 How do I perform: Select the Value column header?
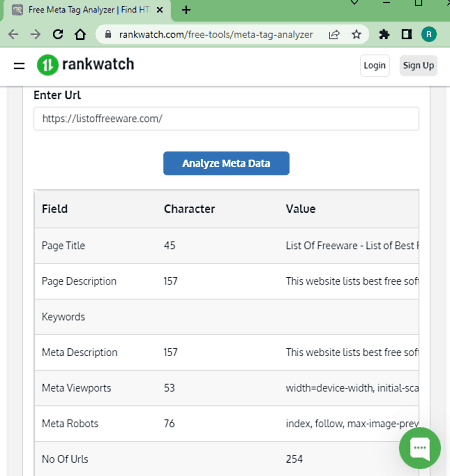pos(301,209)
